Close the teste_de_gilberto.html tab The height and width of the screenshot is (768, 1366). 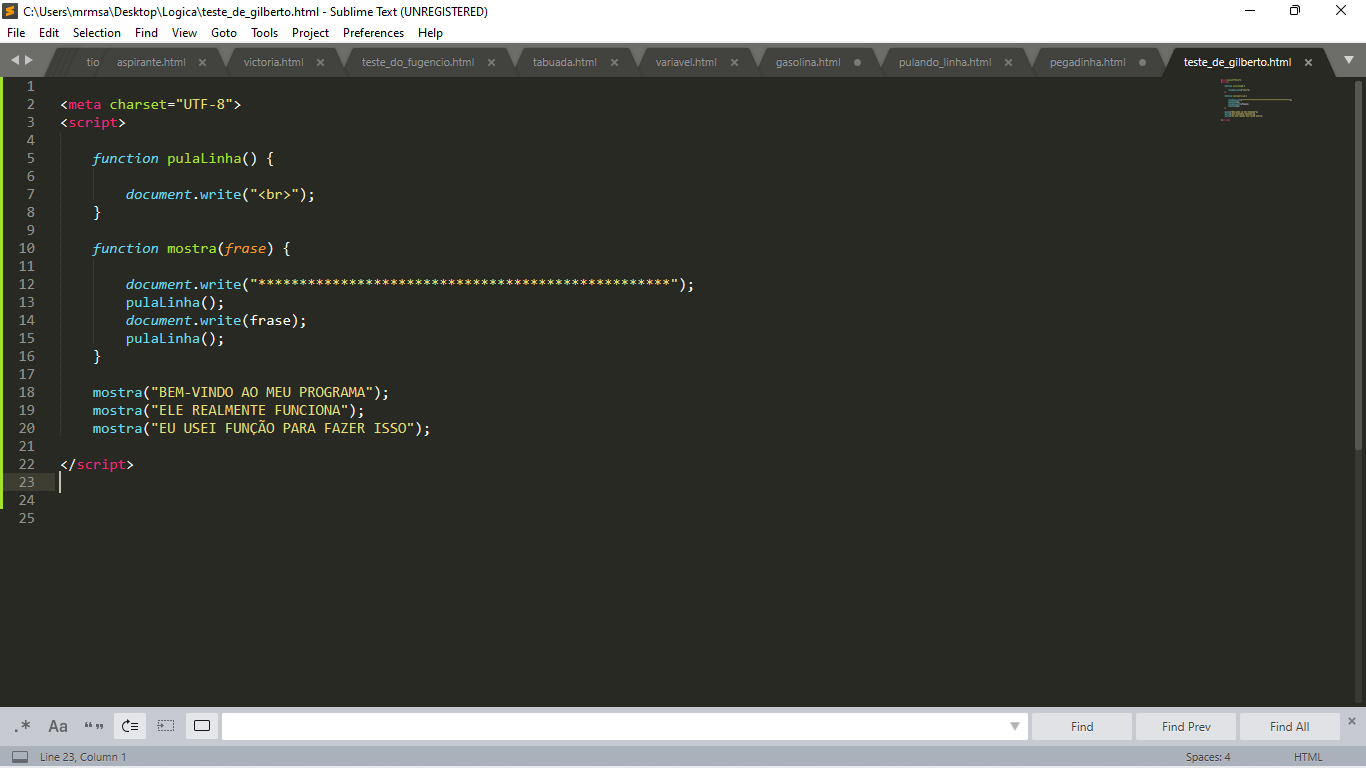tap(1308, 62)
